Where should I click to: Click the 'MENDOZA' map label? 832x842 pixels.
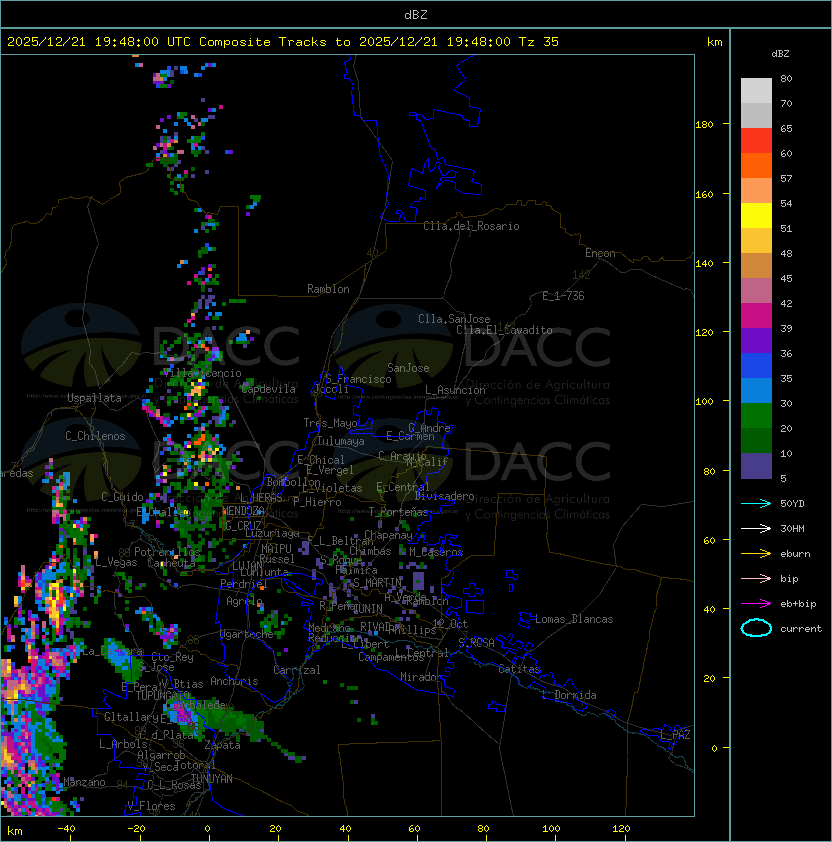pyautogui.click(x=243, y=510)
